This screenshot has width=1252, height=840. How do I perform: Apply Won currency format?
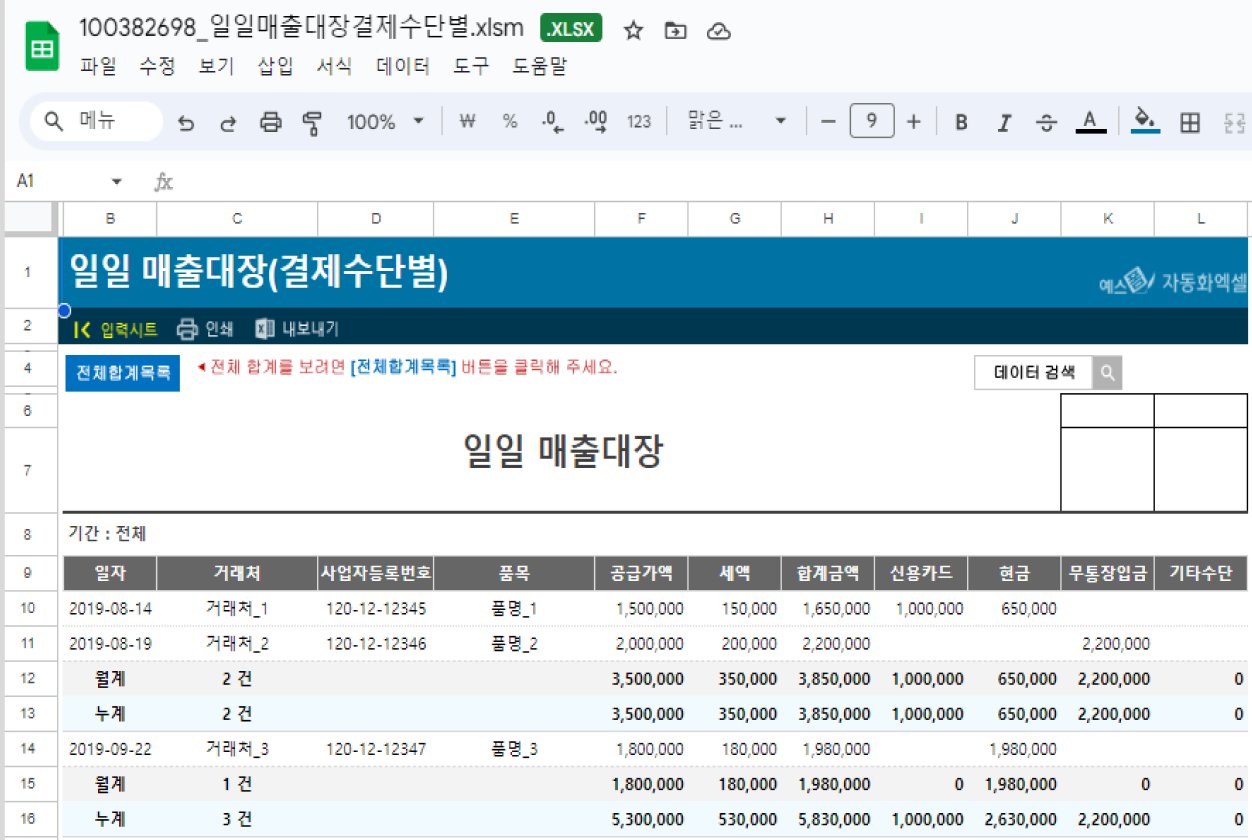coord(467,122)
